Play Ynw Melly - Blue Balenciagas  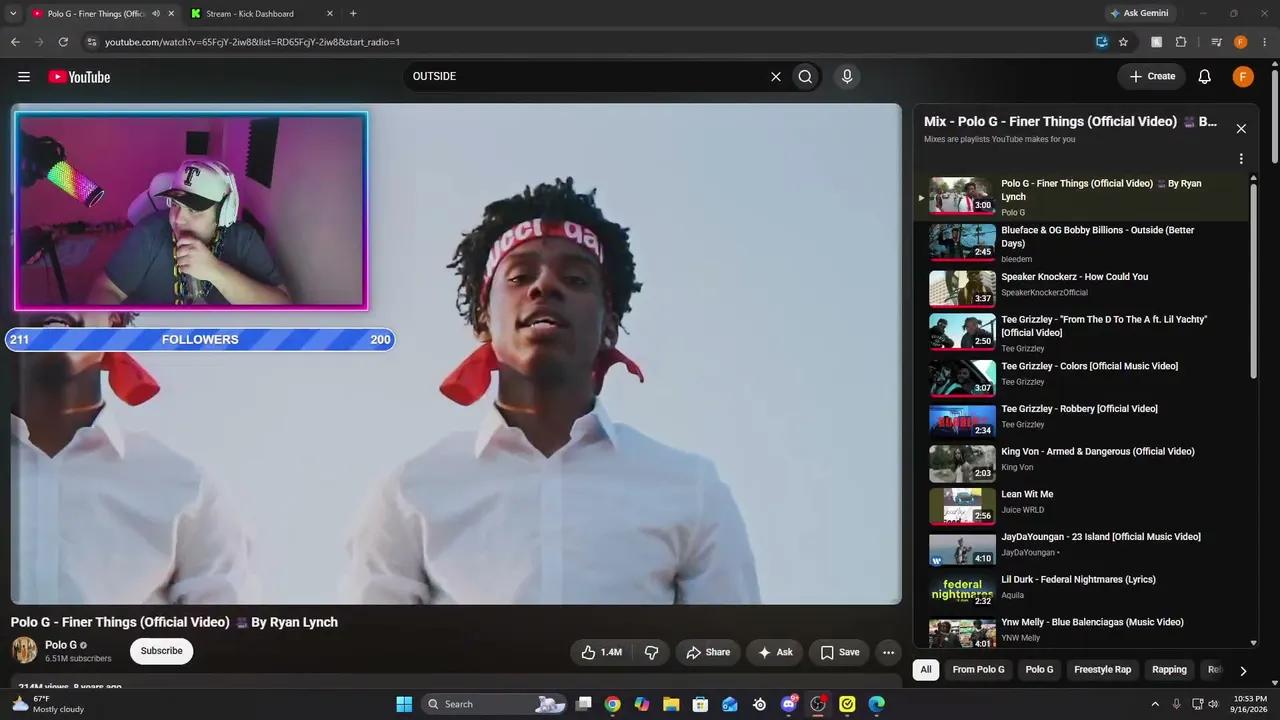pyautogui.click(x=1082, y=632)
